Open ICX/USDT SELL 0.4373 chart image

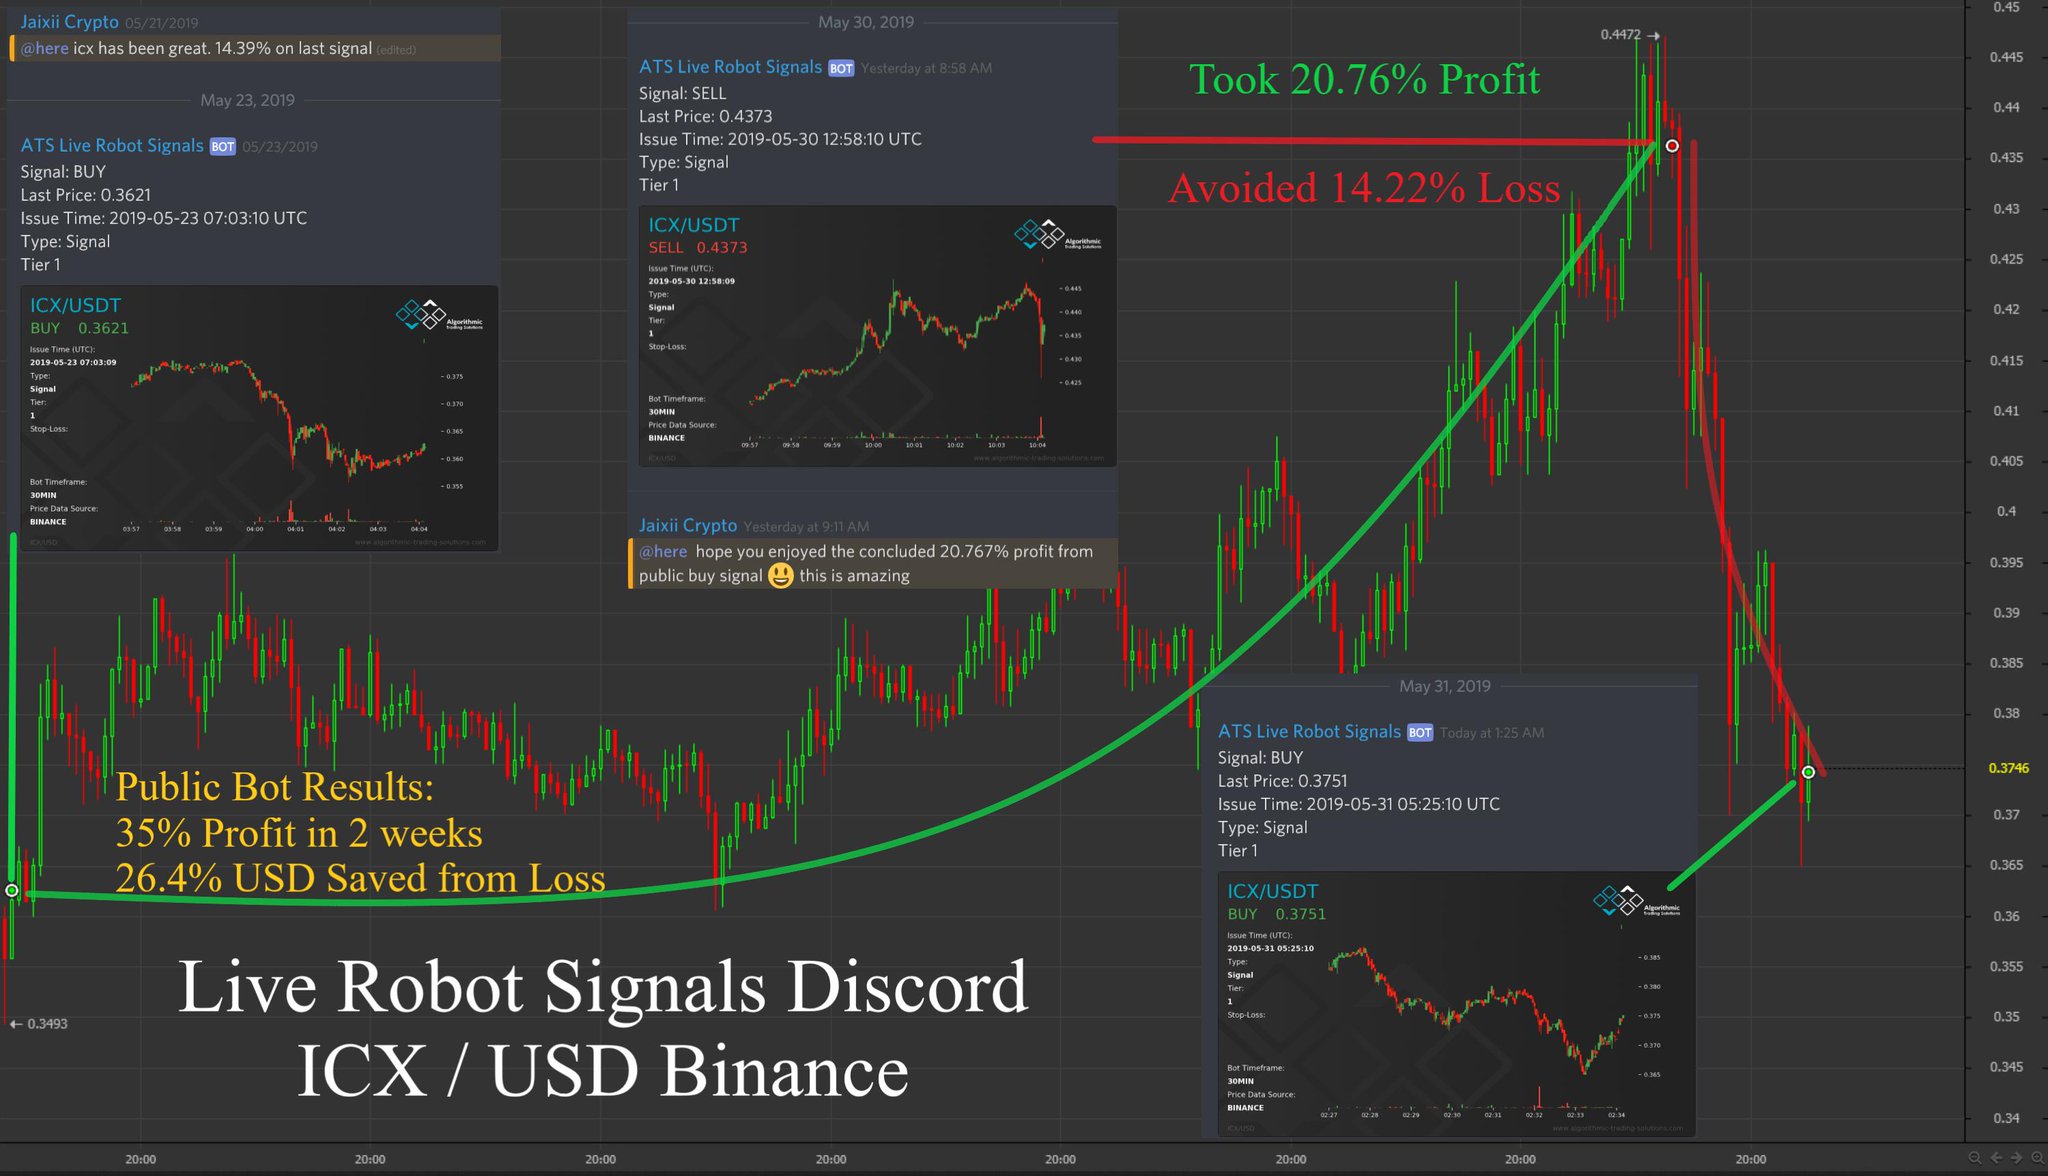[877, 336]
